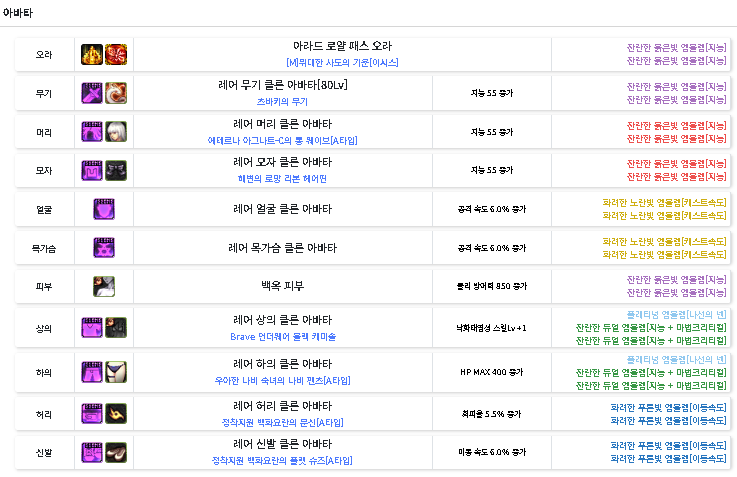Click the purple top avatar icon in 상의 row
Viewport: 737px width, 477px height.
(x=92, y=327)
